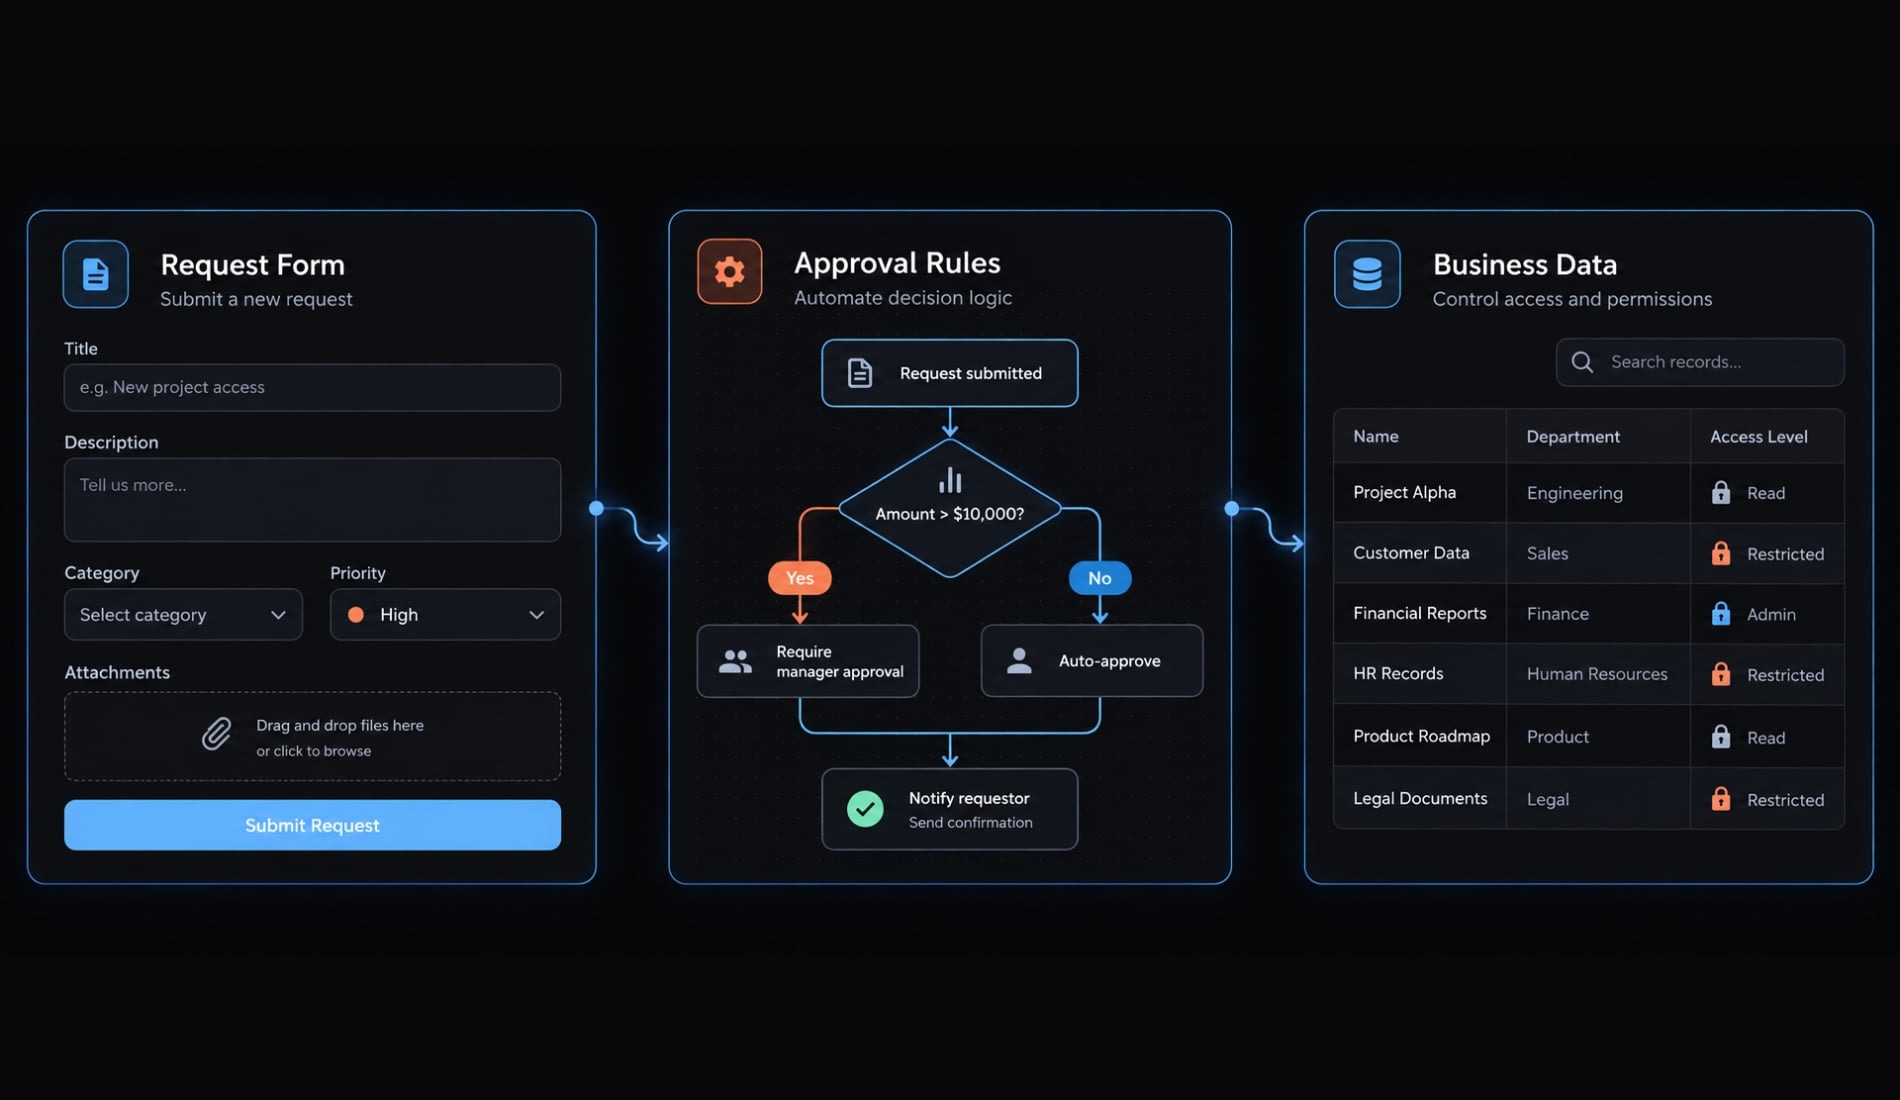Click the person icon in Auto-approve node
This screenshot has width=1900, height=1100.
(1019, 660)
